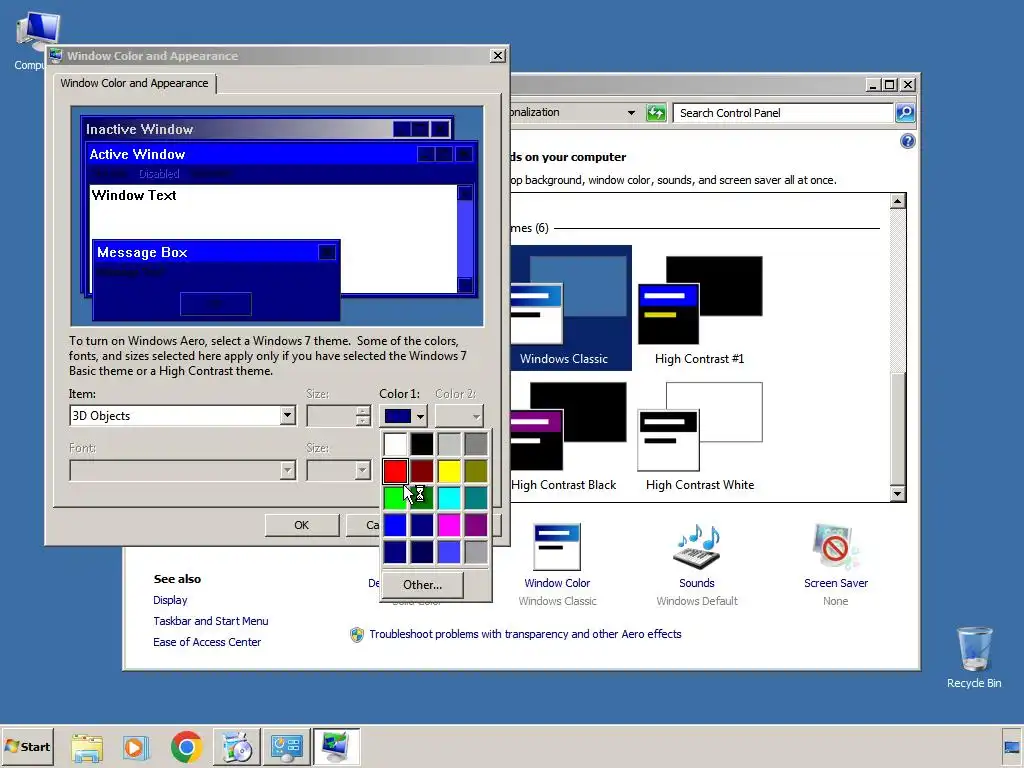Choose the bright lime green swatch
The height and width of the screenshot is (768, 1024).
pyautogui.click(x=395, y=498)
